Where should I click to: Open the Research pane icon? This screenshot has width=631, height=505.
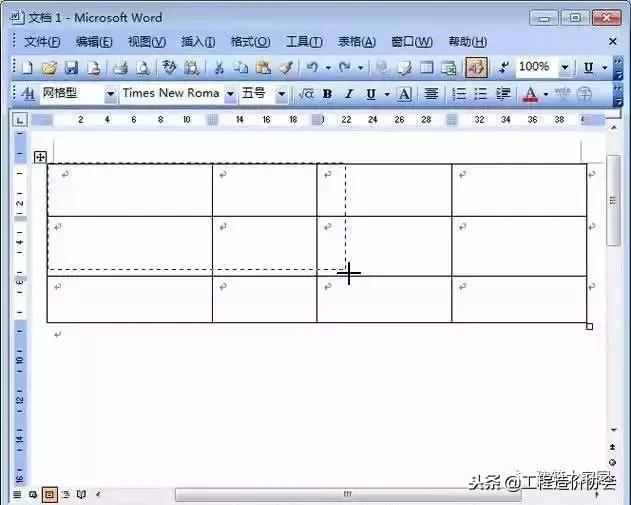point(192,68)
